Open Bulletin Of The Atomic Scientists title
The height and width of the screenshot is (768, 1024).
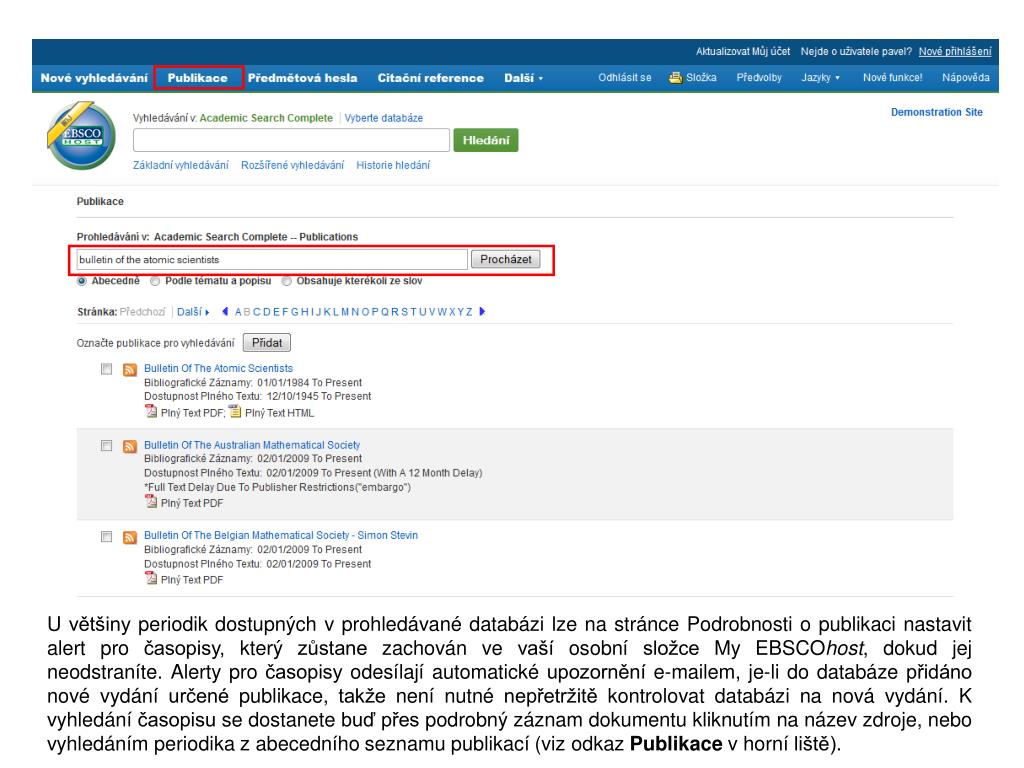[219, 368]
